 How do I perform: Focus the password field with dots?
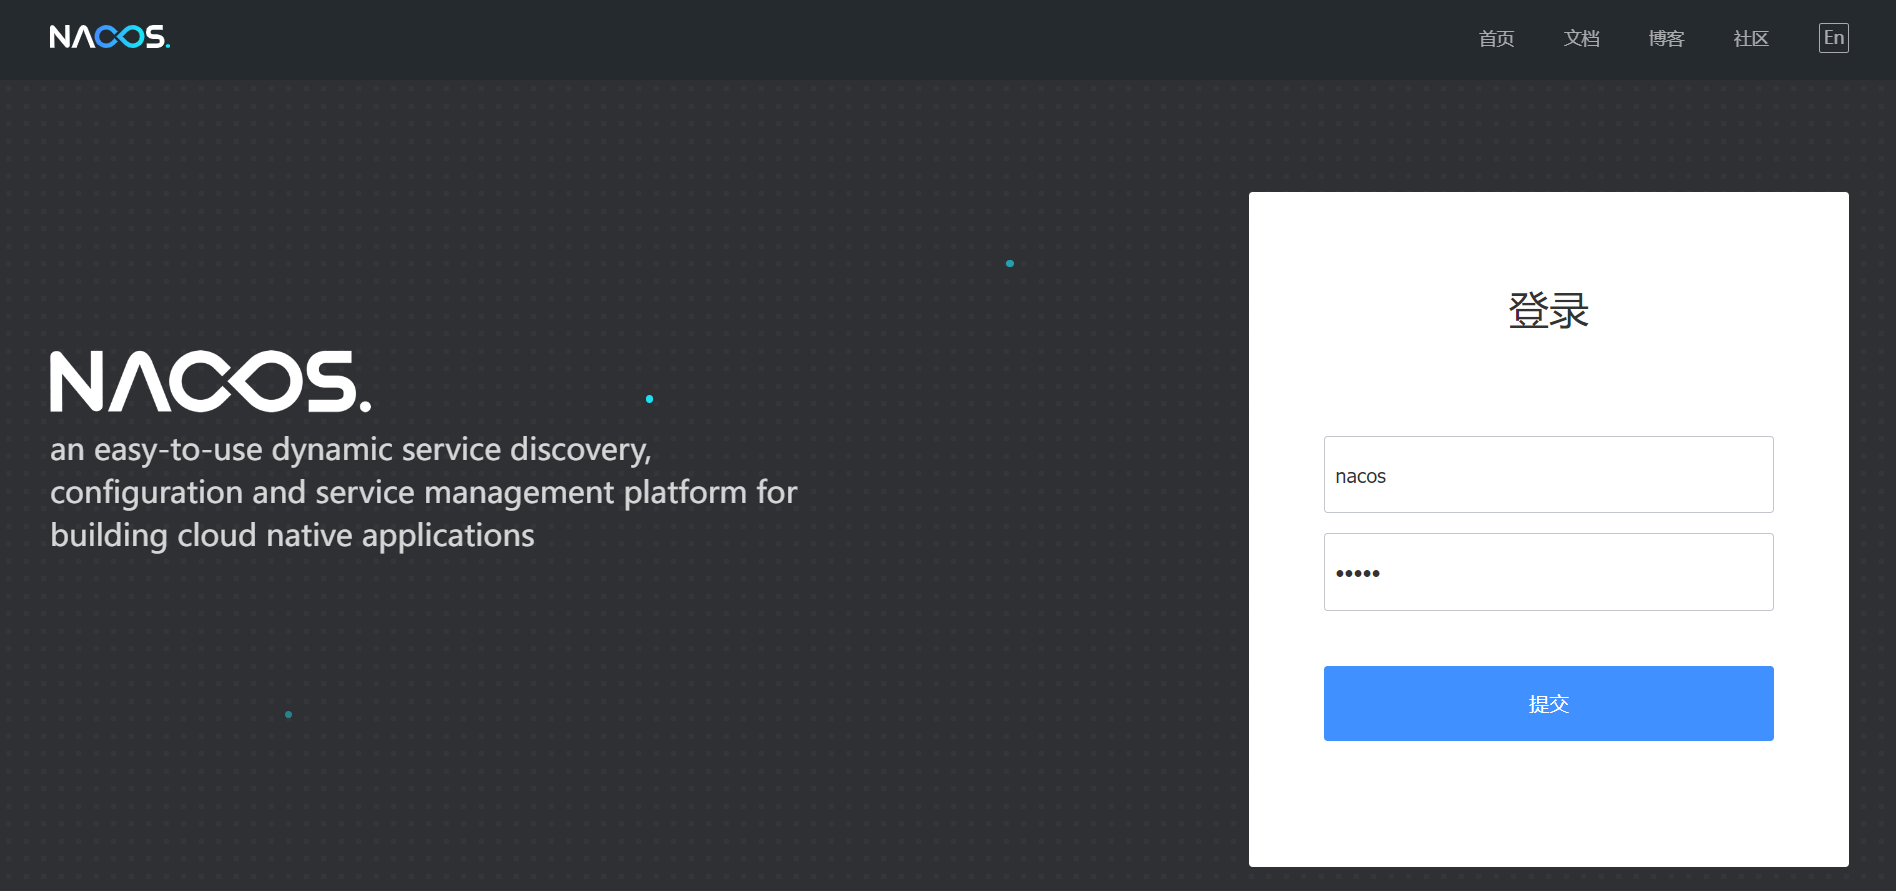[x=1548, y=572]
